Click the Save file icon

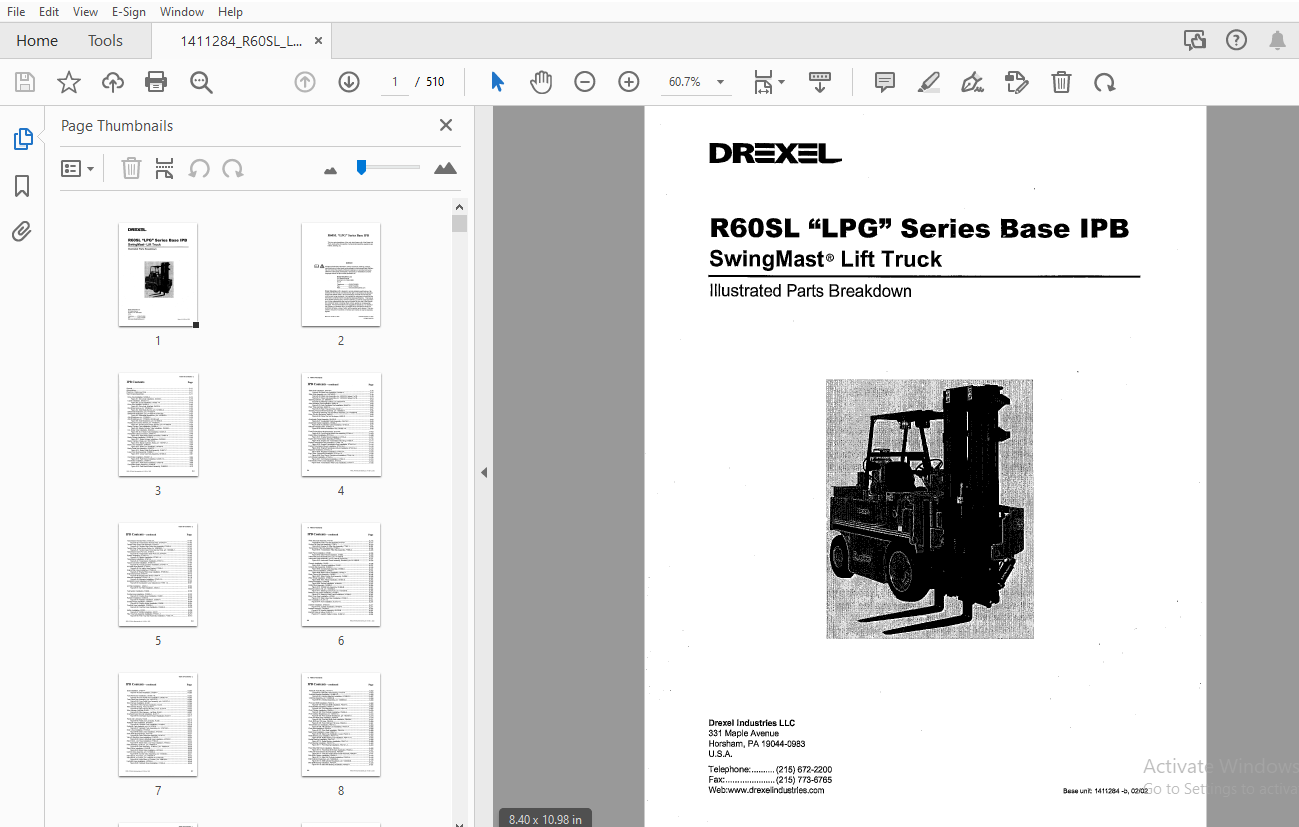click(x=24, y=82)
